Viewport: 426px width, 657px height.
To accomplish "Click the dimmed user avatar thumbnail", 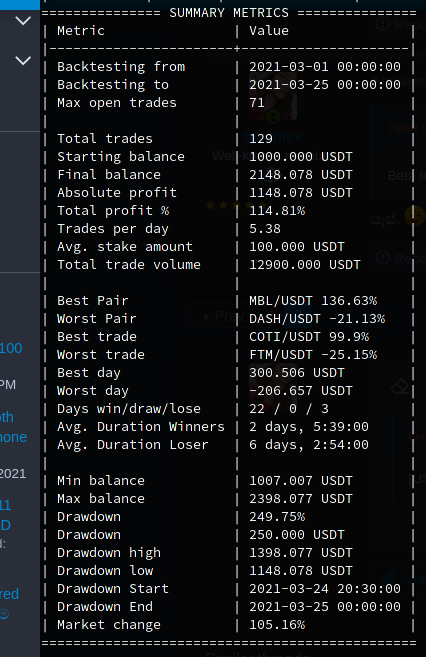I will click(x=273, y=96).
